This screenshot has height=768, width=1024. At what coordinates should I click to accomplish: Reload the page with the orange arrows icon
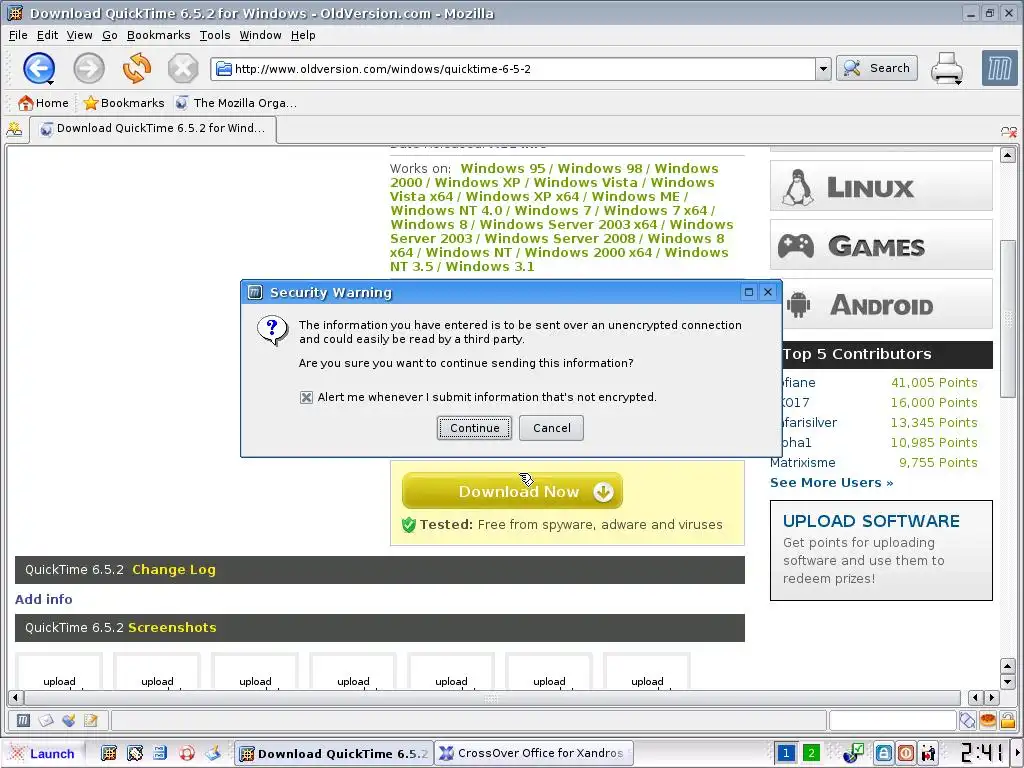(136, 68)
